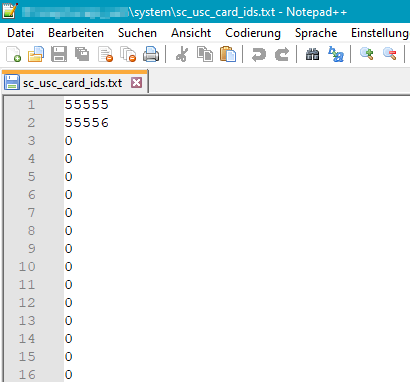The width and height of the screenshot is (410, 382).
Task: Open the Ansicht menu
Action: (x=191, y=33)
